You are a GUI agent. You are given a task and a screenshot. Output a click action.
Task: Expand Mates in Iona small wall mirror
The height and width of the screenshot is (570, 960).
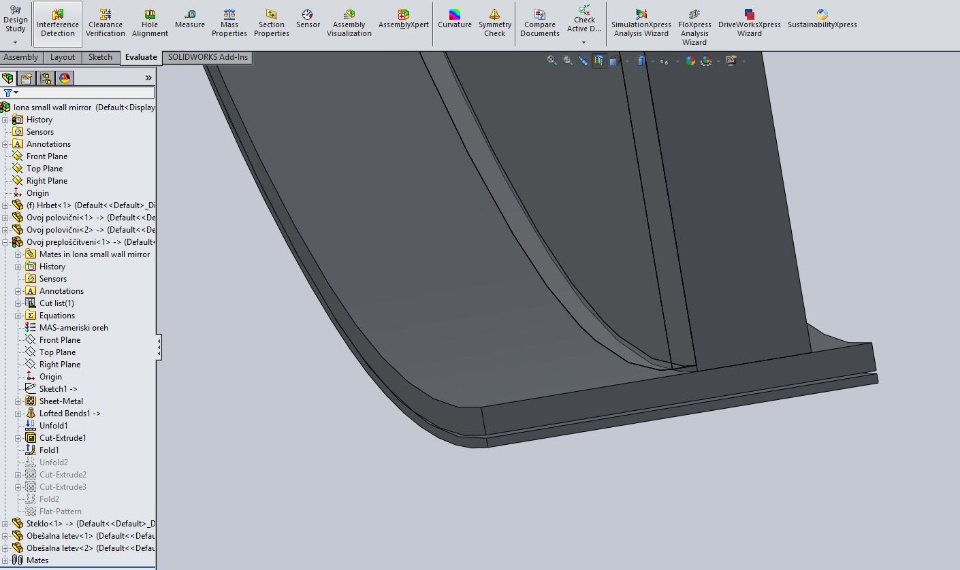point(18,254)
